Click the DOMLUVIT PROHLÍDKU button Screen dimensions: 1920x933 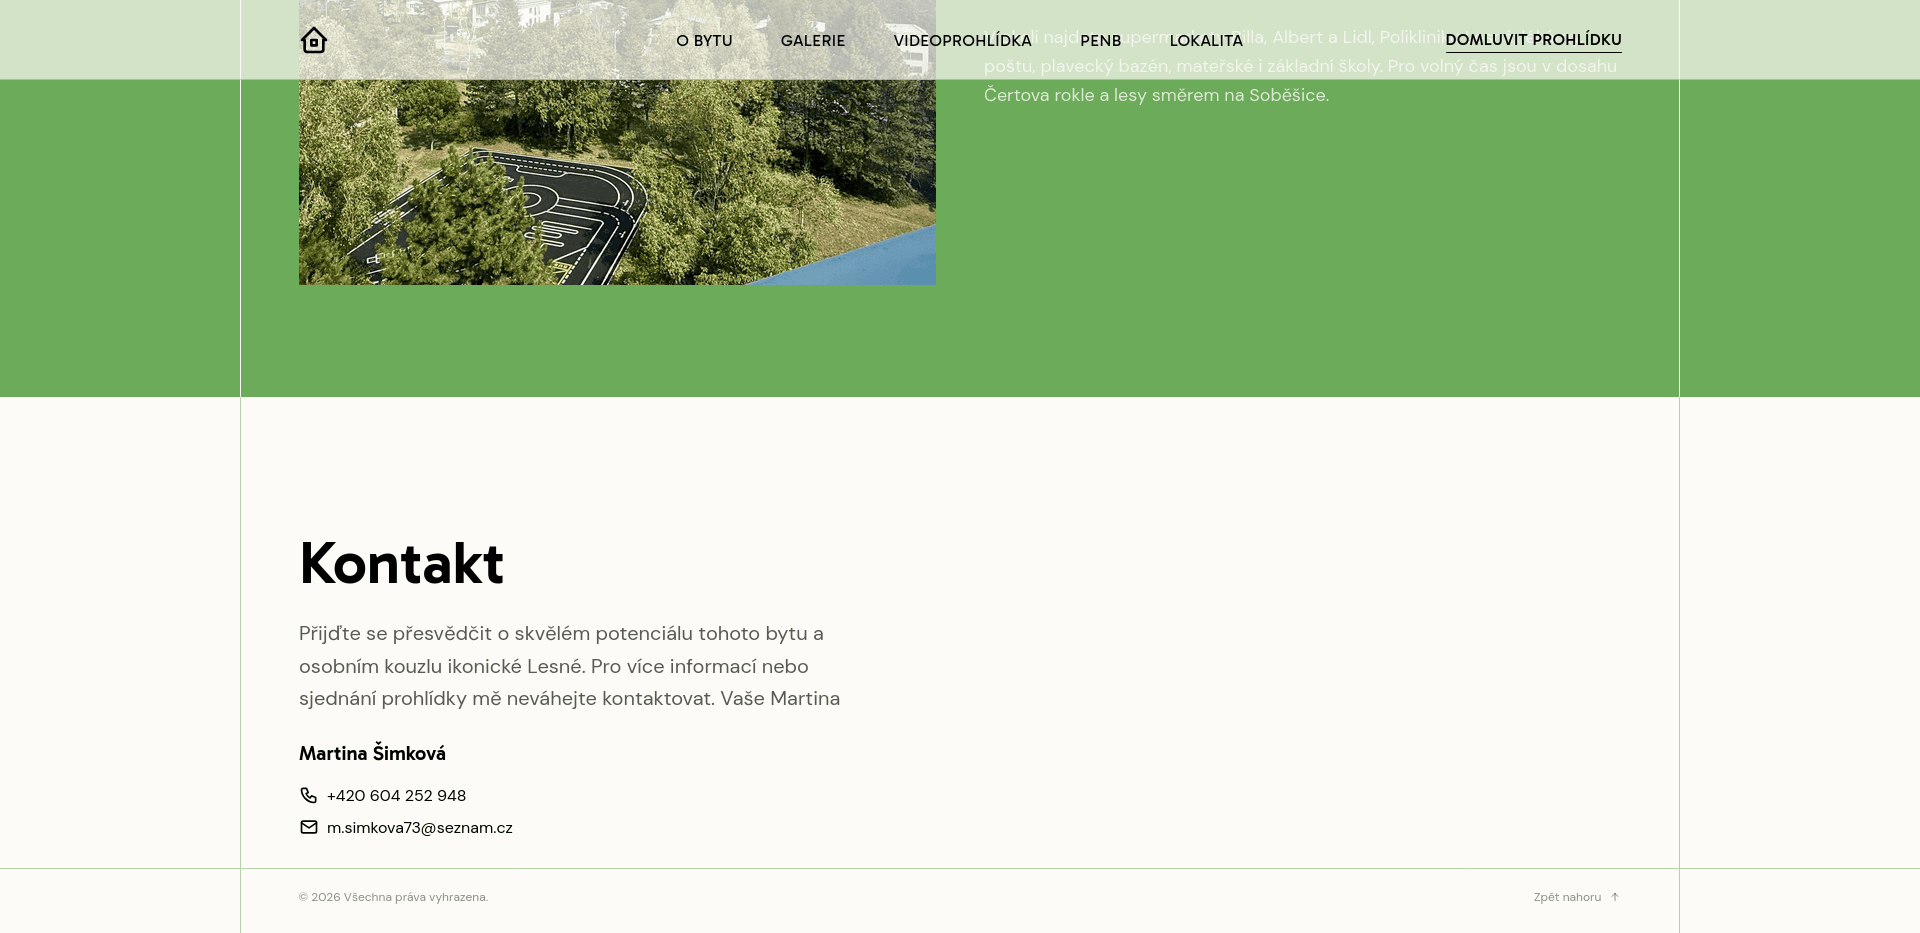[x=1533, y=40]
